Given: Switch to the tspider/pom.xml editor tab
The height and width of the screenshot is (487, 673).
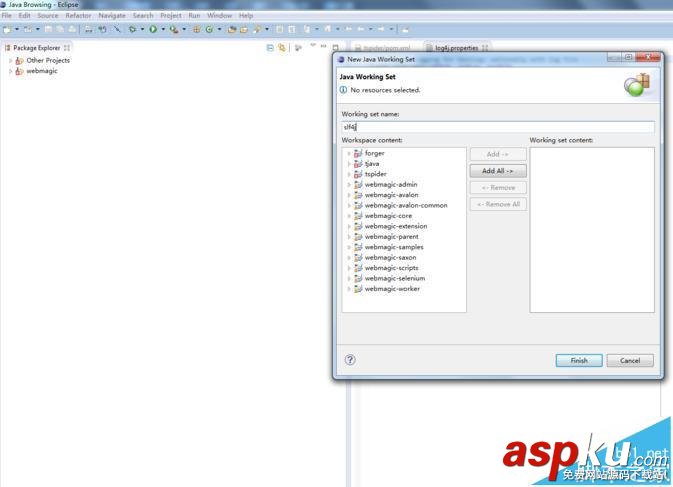Looking at the screenshot, I should tap(383, 48).
